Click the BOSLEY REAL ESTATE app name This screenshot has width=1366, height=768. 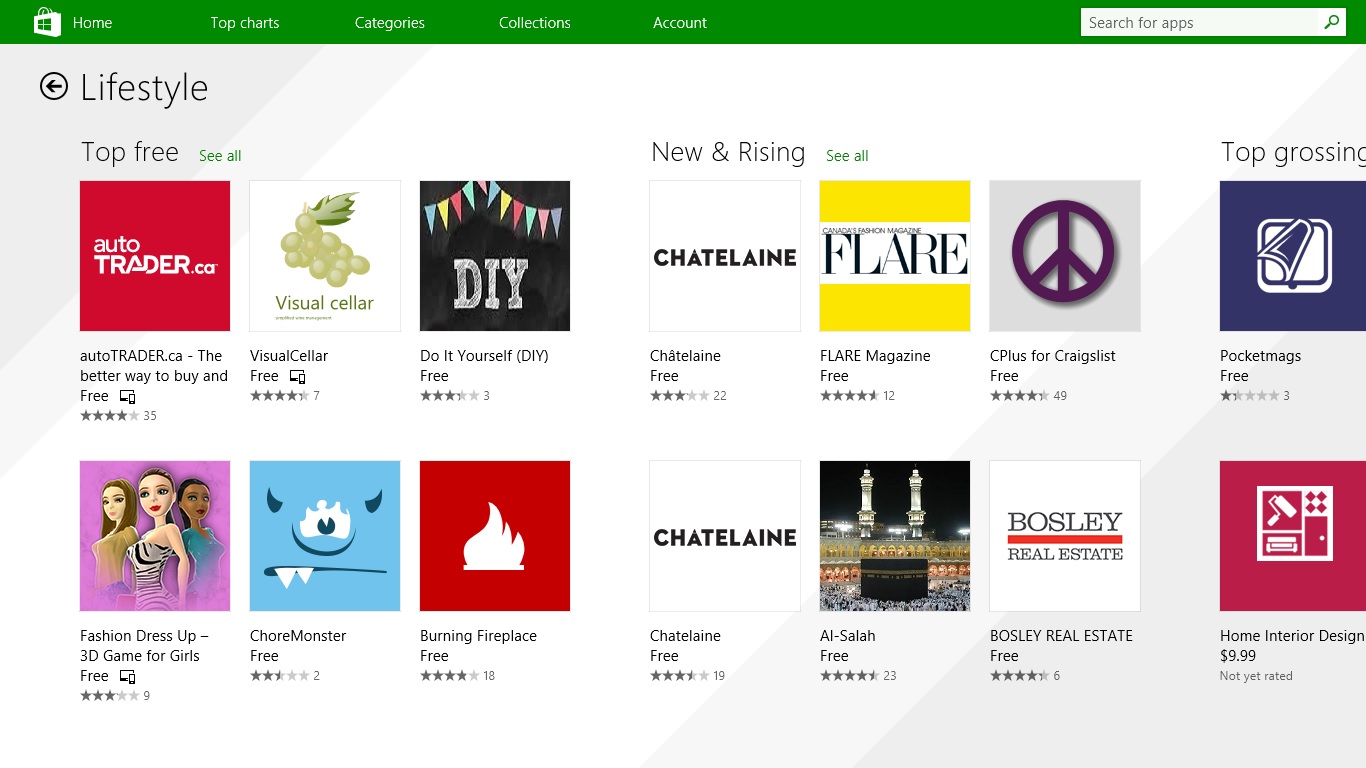(x=1061, y=636)
